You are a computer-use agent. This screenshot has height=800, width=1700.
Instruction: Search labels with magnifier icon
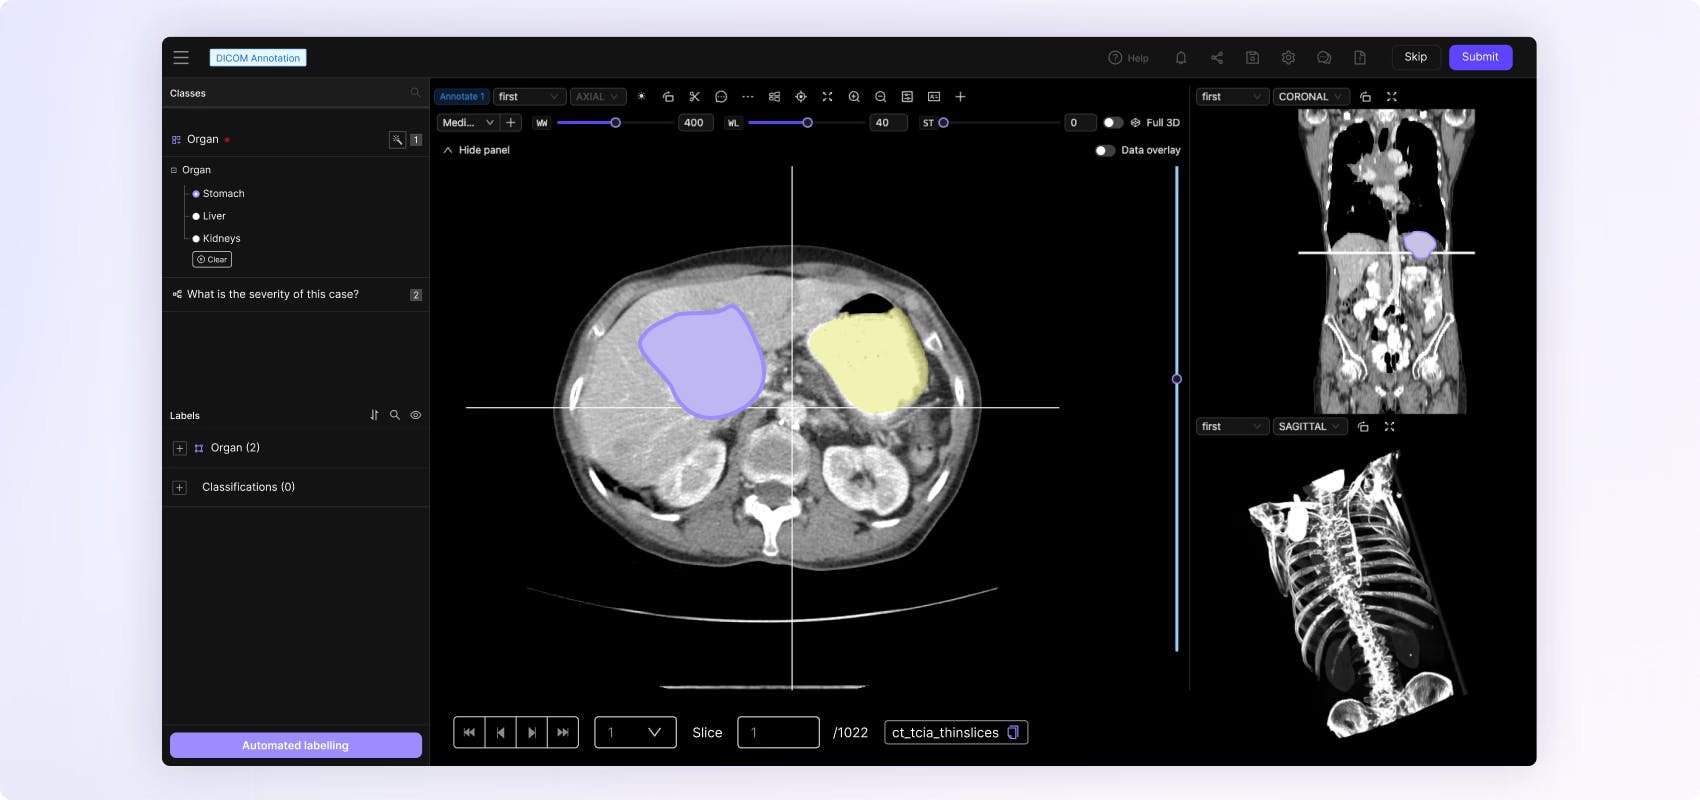[x=395, y=415]
